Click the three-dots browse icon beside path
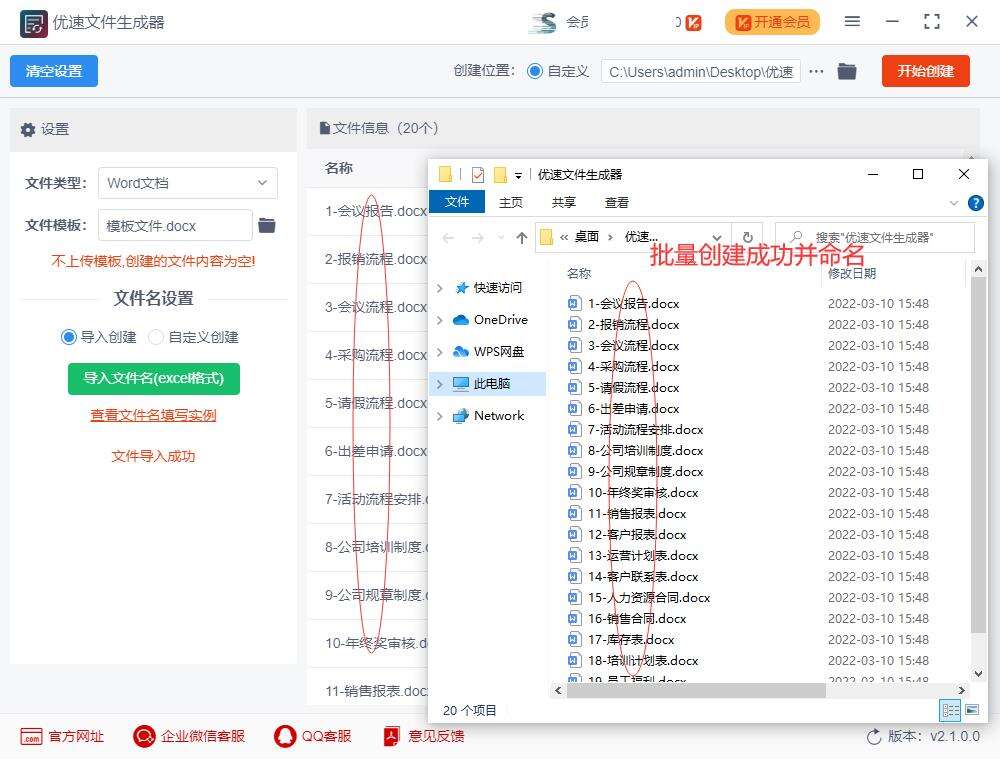The image size is (1000, 760). click(x=816, y=71)
